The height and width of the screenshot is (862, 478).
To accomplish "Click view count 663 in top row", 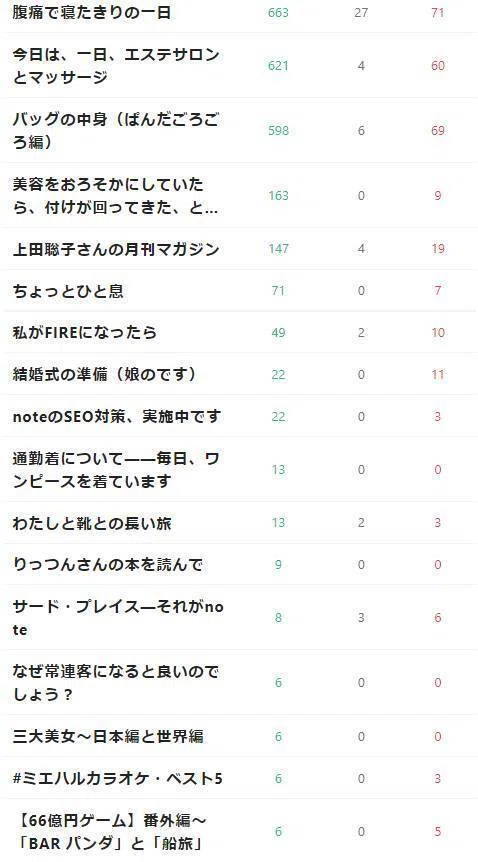I will [278, 12].
